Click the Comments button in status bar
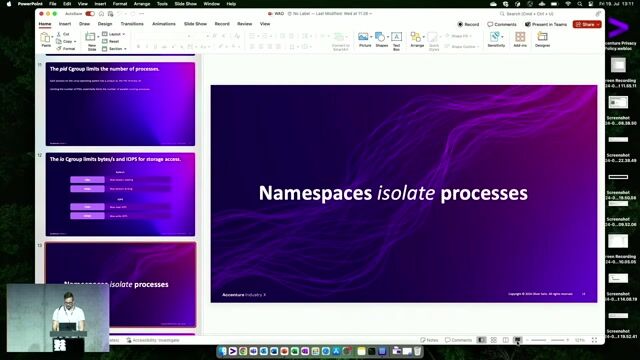Image resolution: width=640 pixels, height=360 pixels. 458,340
